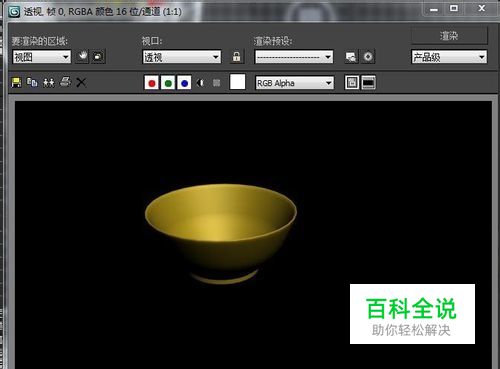500x369 pixels.
Task: Clear the rendered frame with X icon
Action: click(x=81, y=82)
